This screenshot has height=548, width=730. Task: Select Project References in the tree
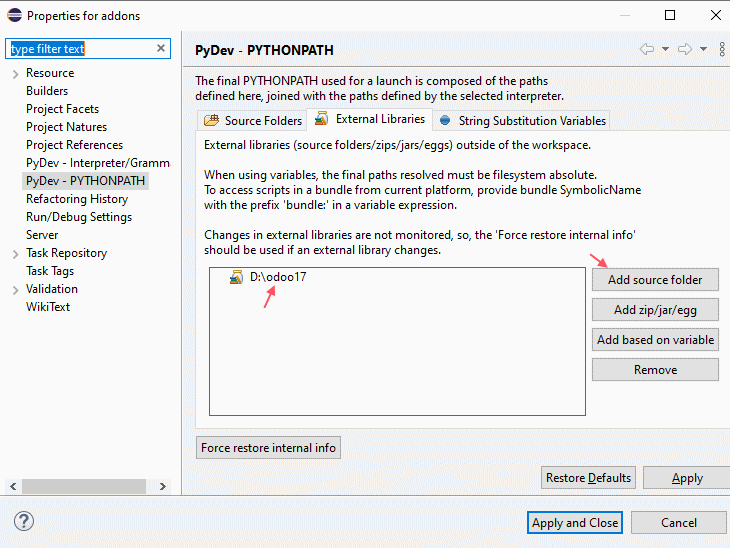click(x=74, y=145)
